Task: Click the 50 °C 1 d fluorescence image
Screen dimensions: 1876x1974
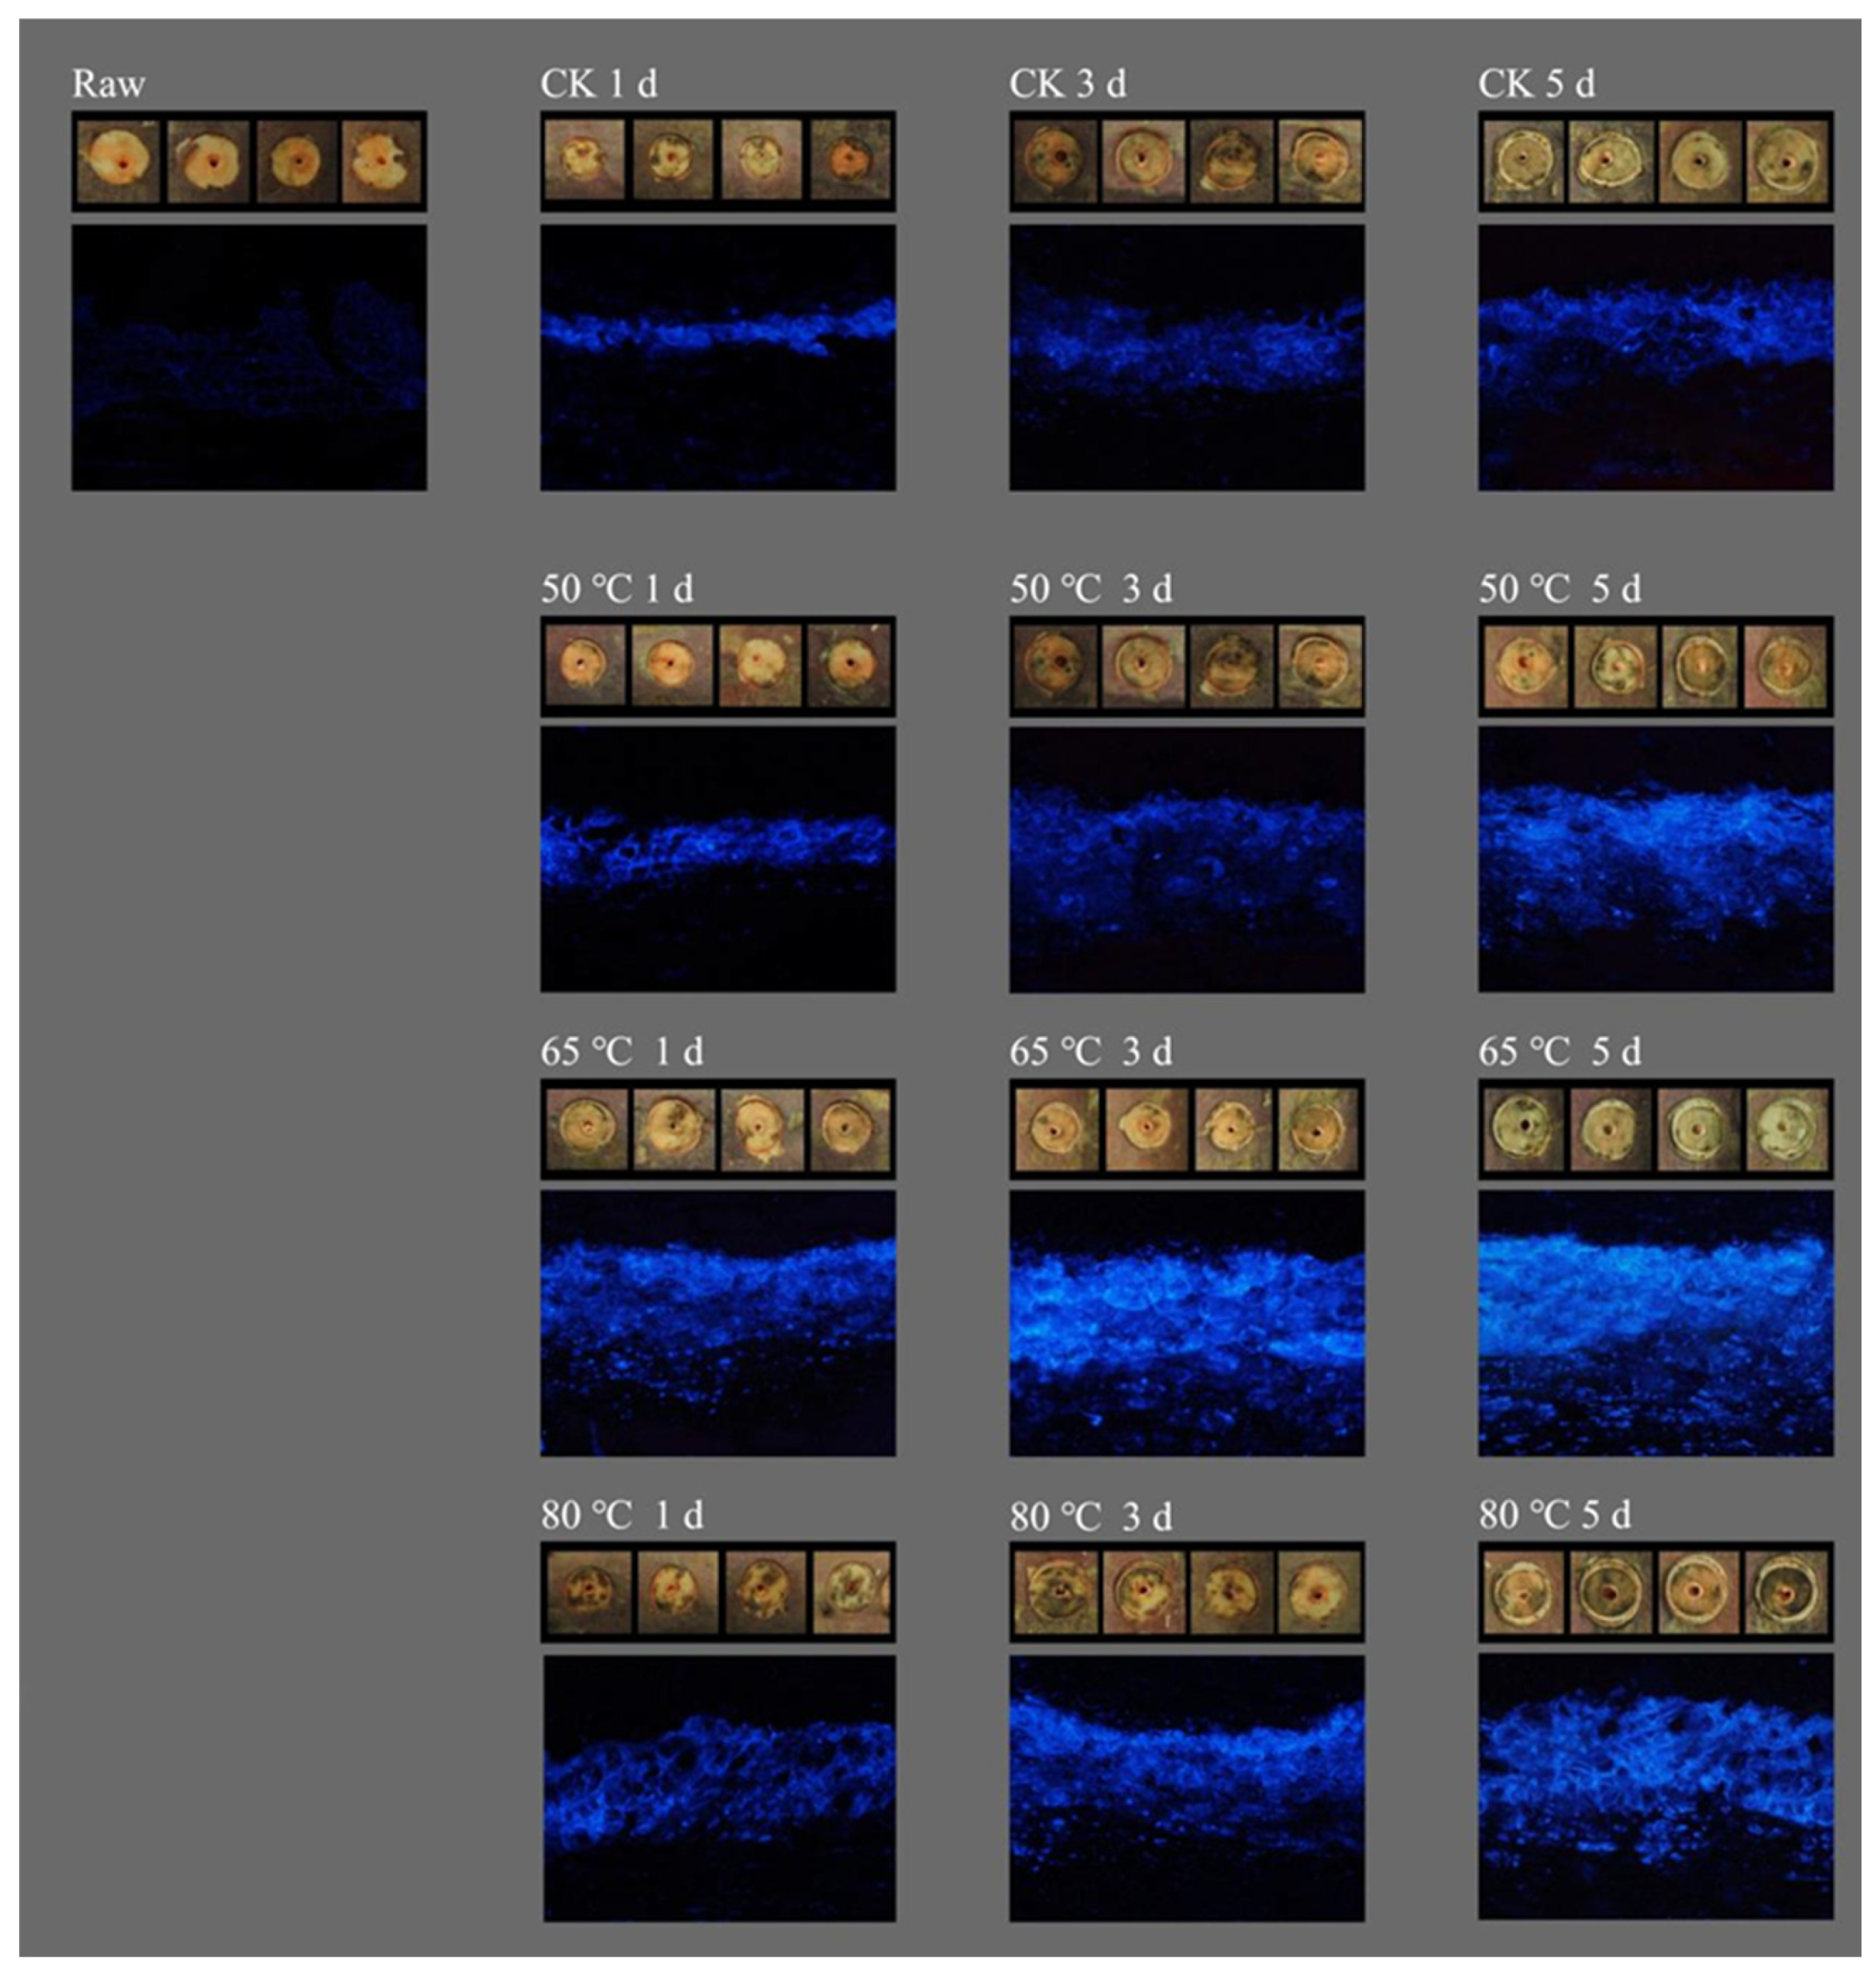Action: click(x=718, y=859)
